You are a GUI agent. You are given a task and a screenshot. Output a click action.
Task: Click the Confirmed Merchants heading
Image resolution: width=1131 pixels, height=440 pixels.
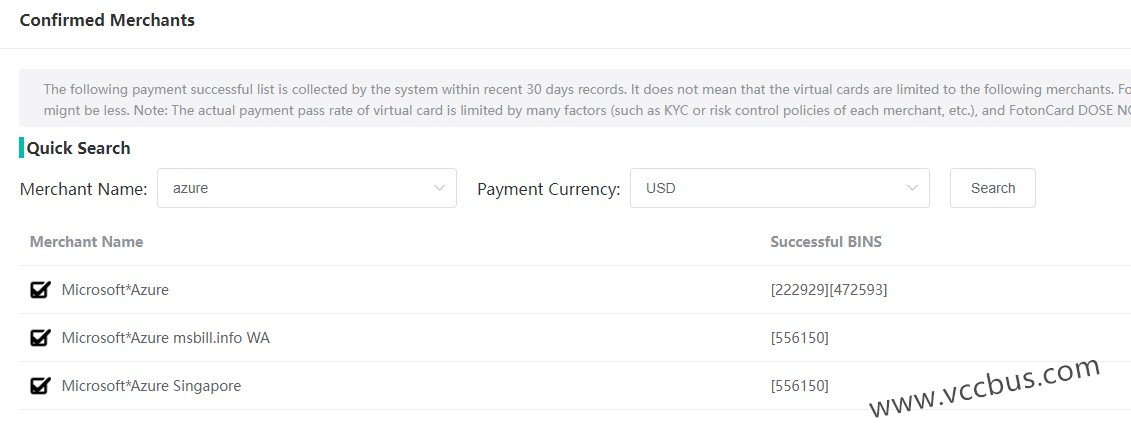pyautogui.click(x=107, y=20)
